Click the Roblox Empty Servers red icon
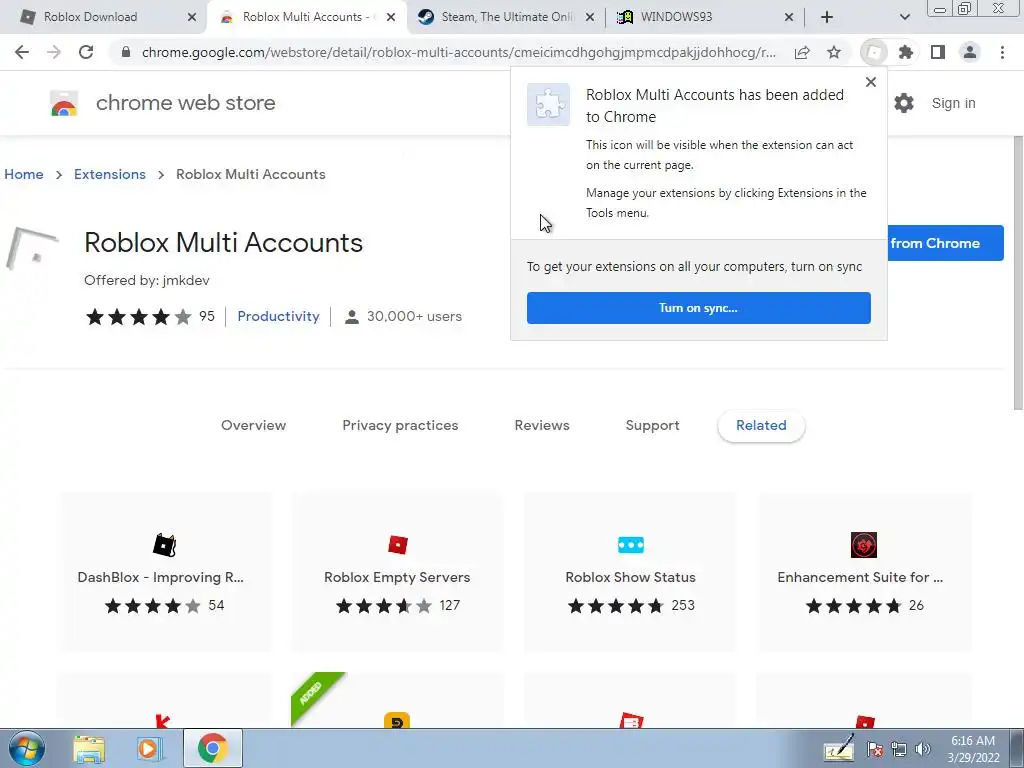The image size is (1024, 768). [x=398, y=545]
